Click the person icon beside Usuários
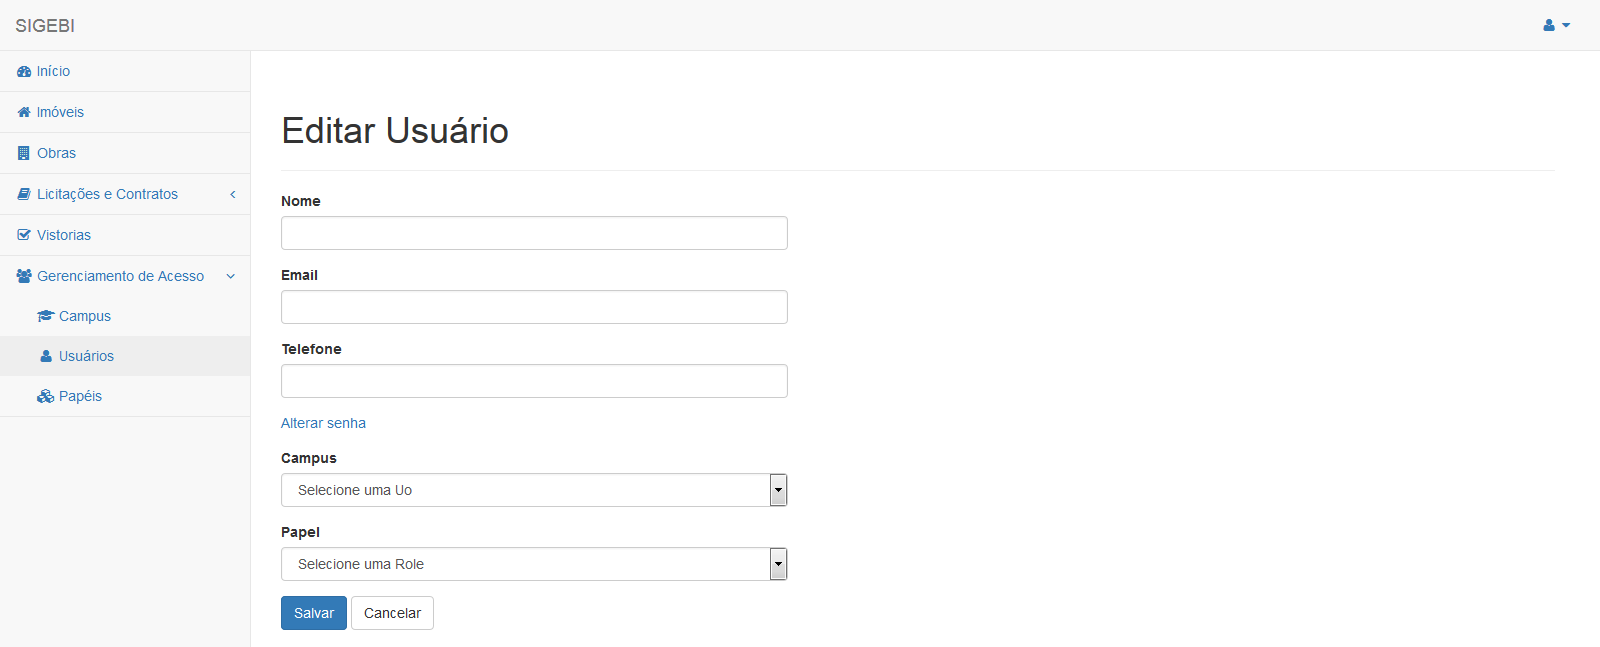Viewport: 1600px width, 647px height. 46,356
